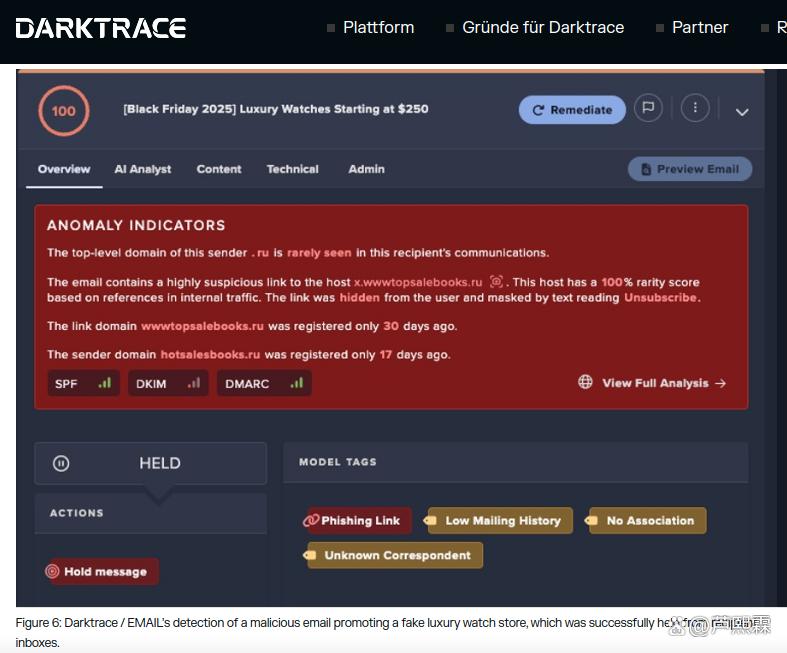Click the Unsubscribe highlighted text
Image resolution: width=787 pixels, height=653 pixels.
[661, 298]
